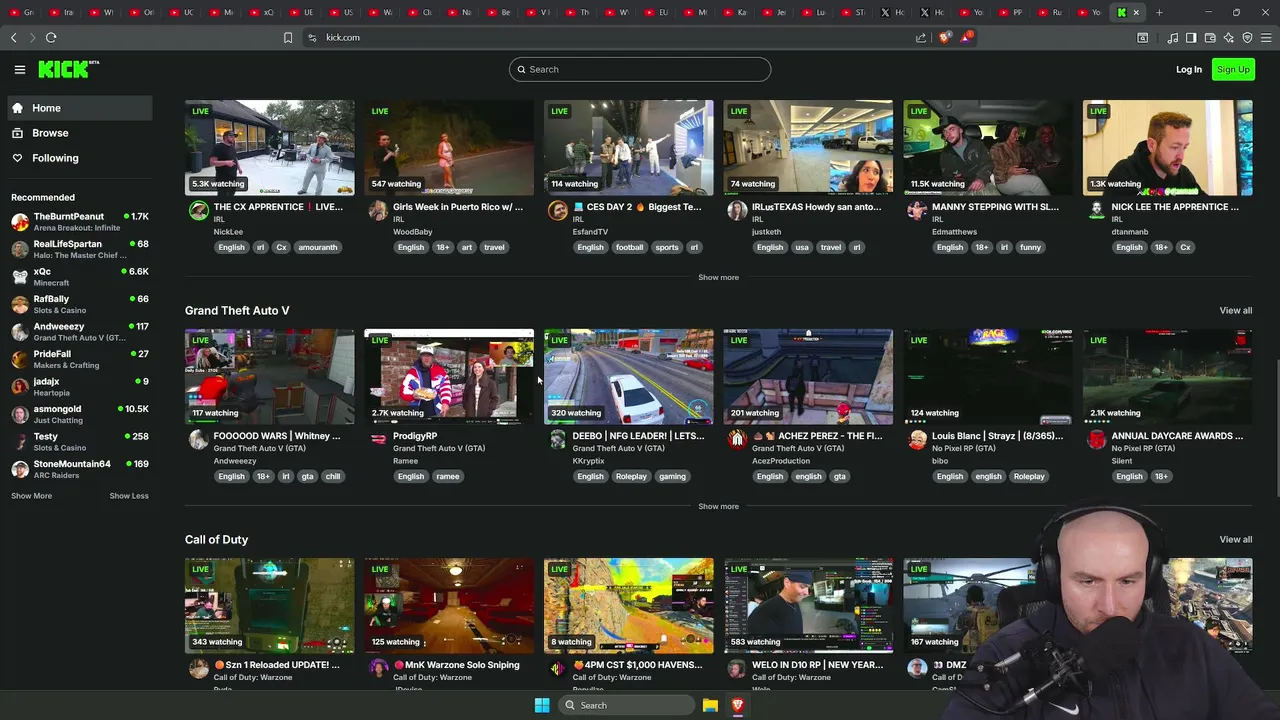This screenshot has width=1280, height=720.
Task: Open ProdigyRP stream thumbnail
Action: point(449,377)
